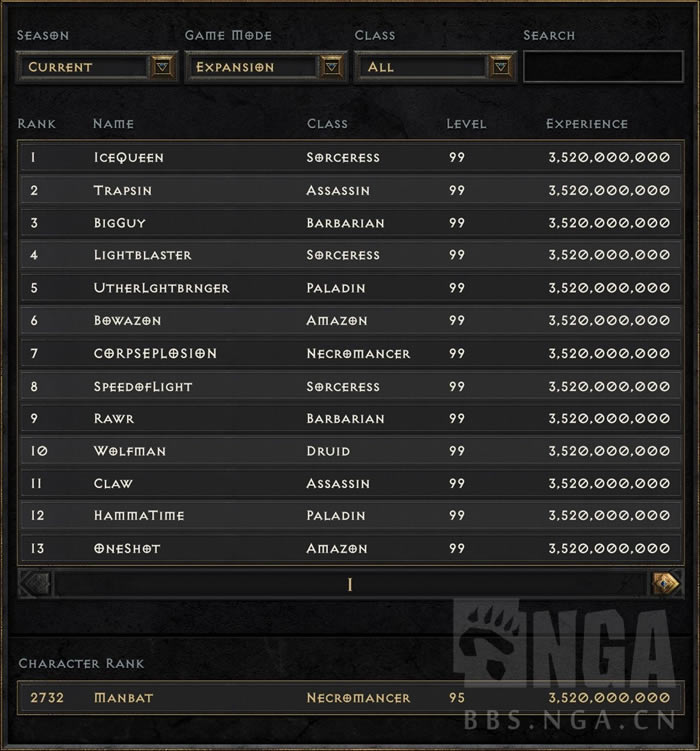This screenshot has height=751, width=700.
Task: Click the page number 1 indicator
Action: click(x=350, y=584)
